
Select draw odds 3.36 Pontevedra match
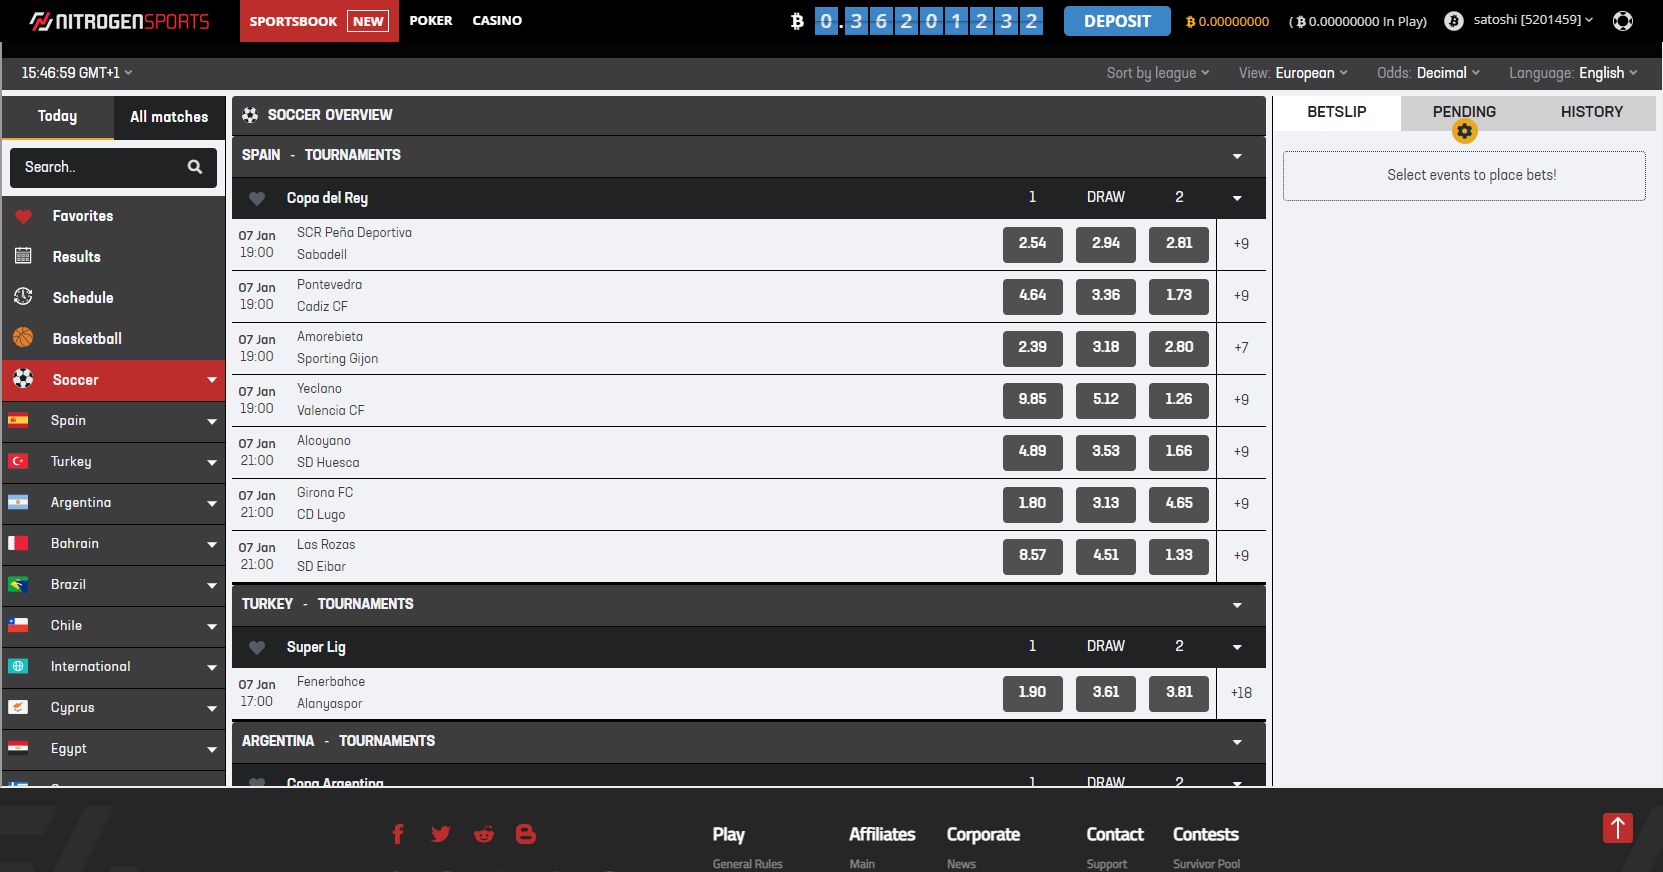pyautogui.click(x=1106, y=296)
